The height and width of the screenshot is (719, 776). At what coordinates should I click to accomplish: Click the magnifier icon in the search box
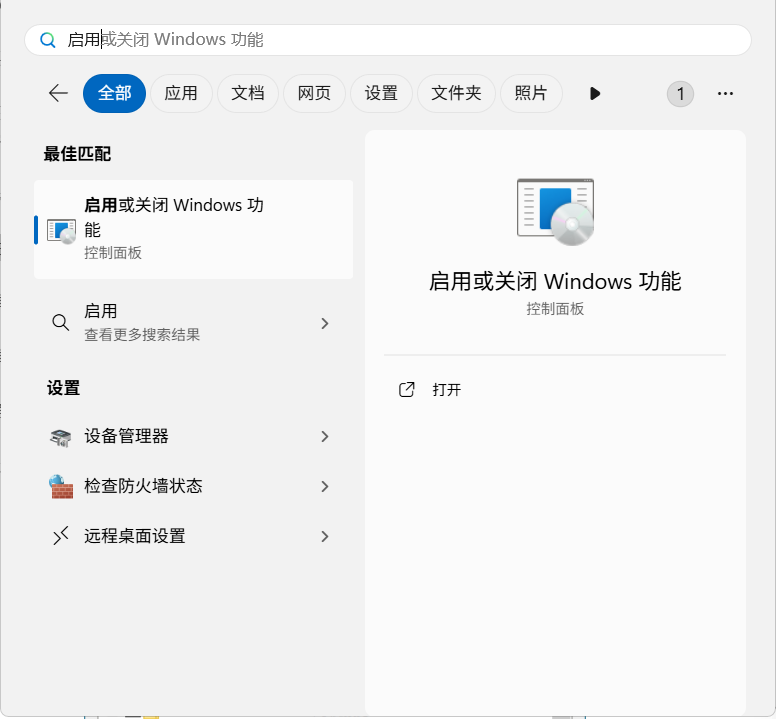click(x=47, y=40)
